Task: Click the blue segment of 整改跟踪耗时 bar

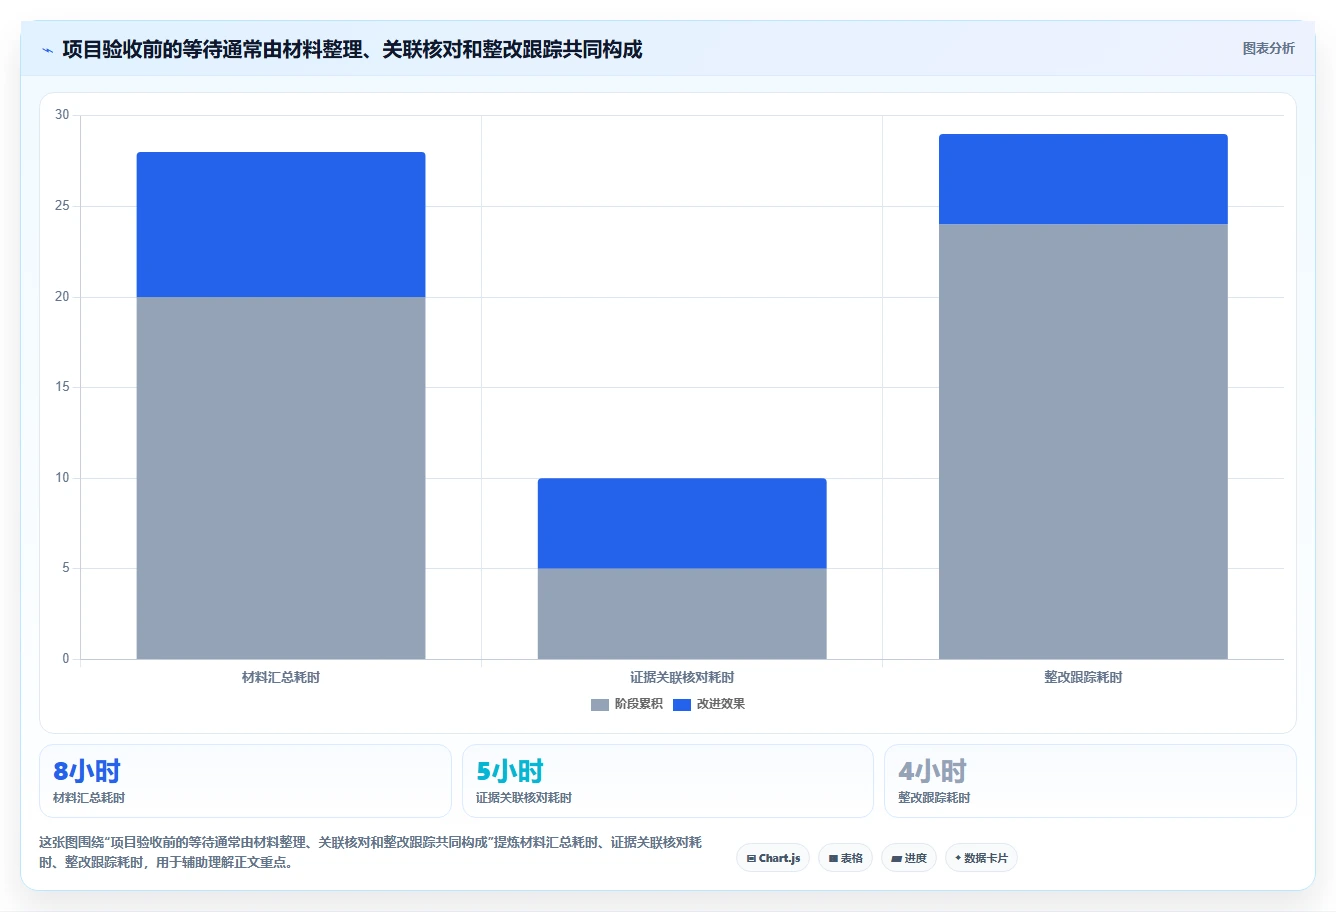Action: point(1083,179)
